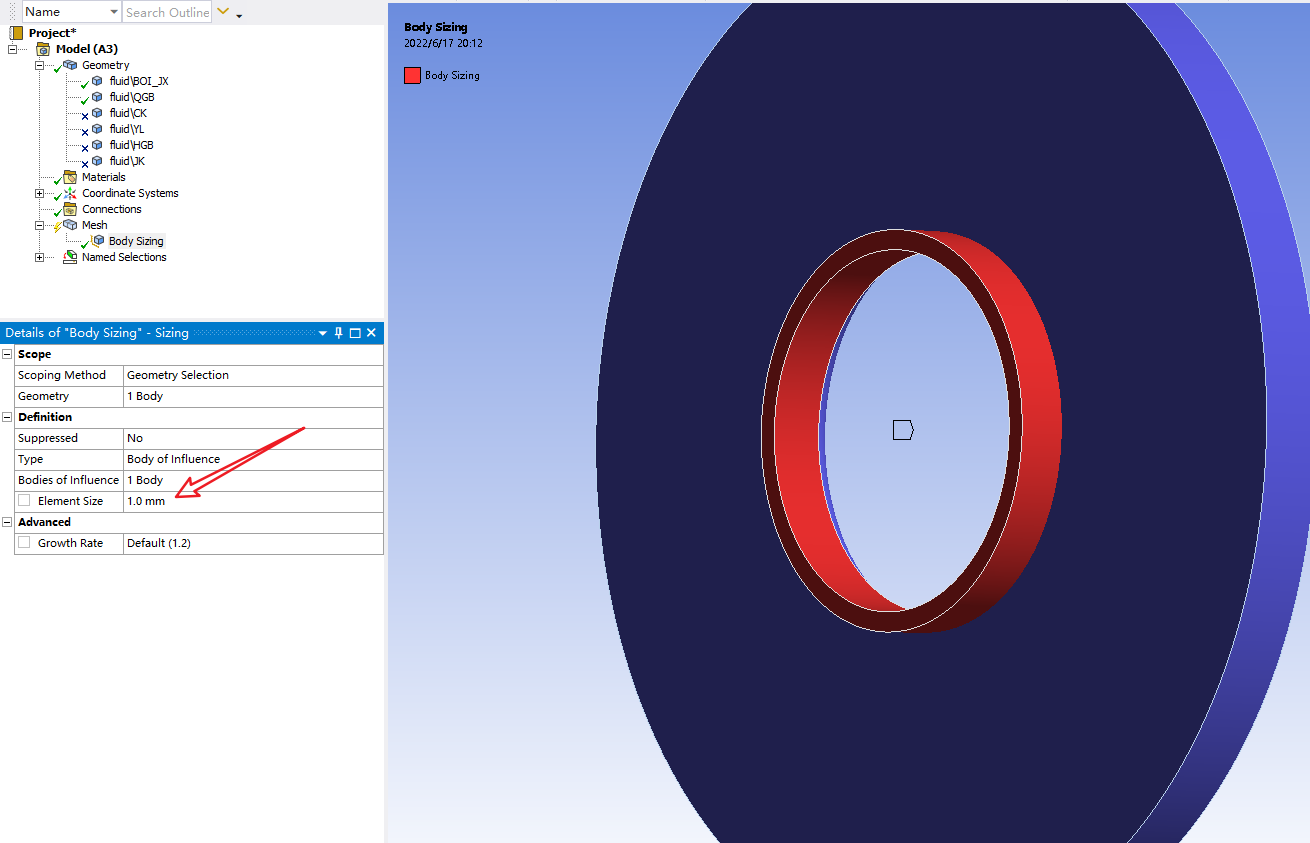The image size is (1310, 843).
Task: Click the Project book icon
Action: (16, 33)
